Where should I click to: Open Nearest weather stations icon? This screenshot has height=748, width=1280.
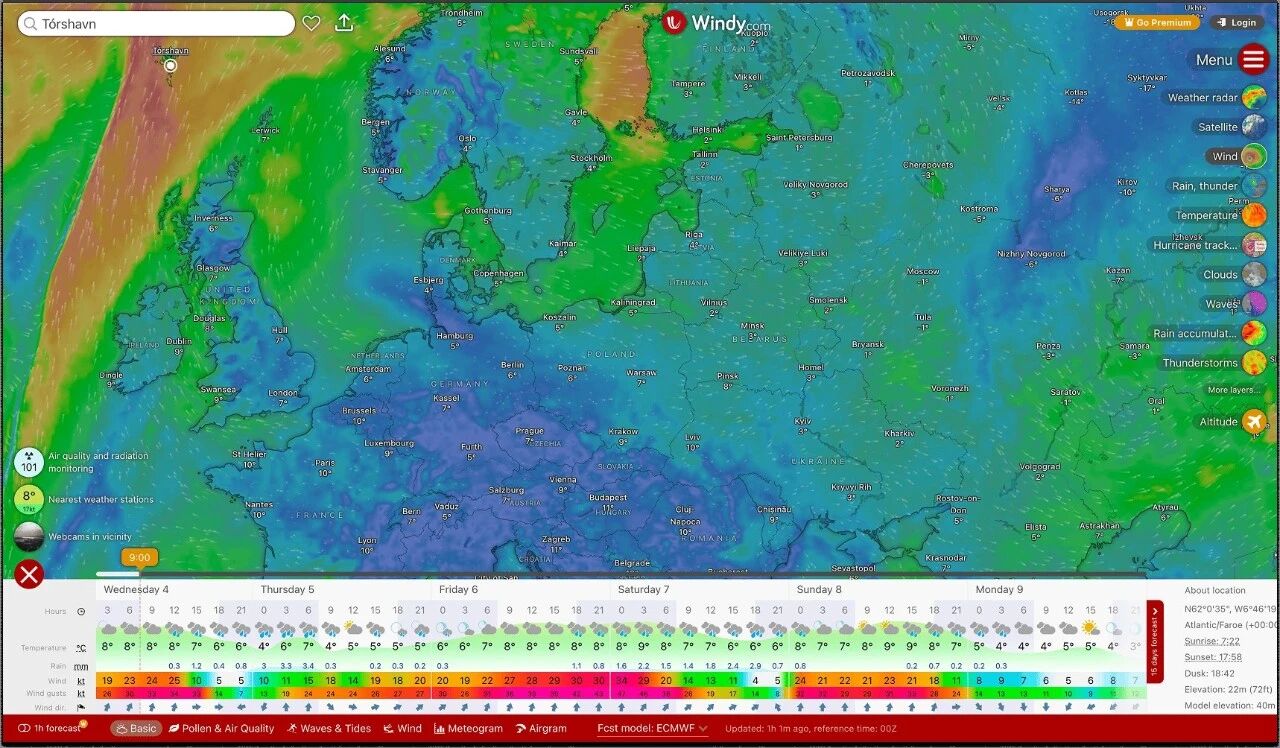click(x=29, y=499)
